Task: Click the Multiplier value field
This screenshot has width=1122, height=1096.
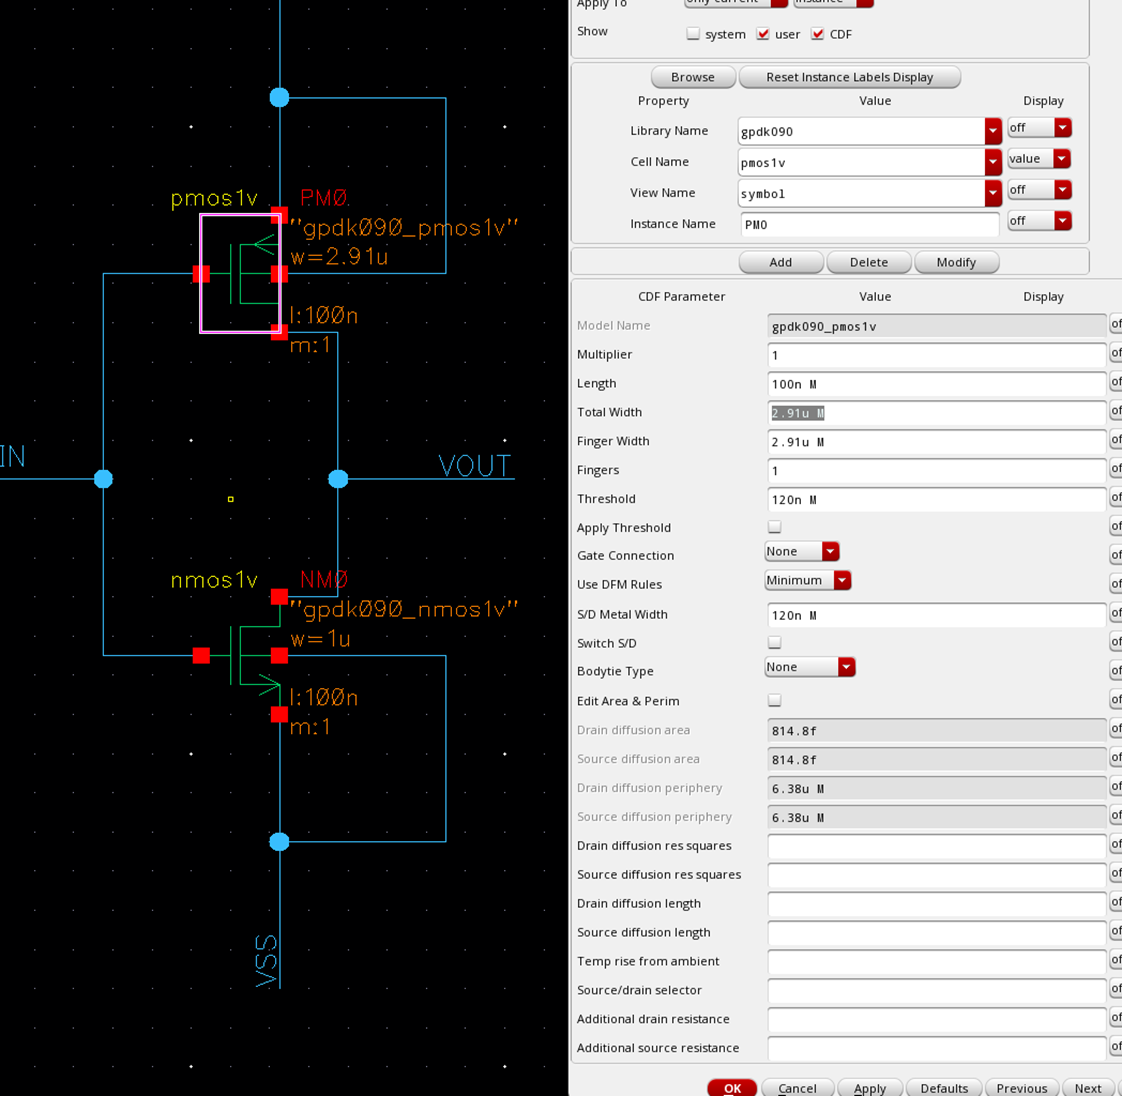Action: tap(936, 355)
